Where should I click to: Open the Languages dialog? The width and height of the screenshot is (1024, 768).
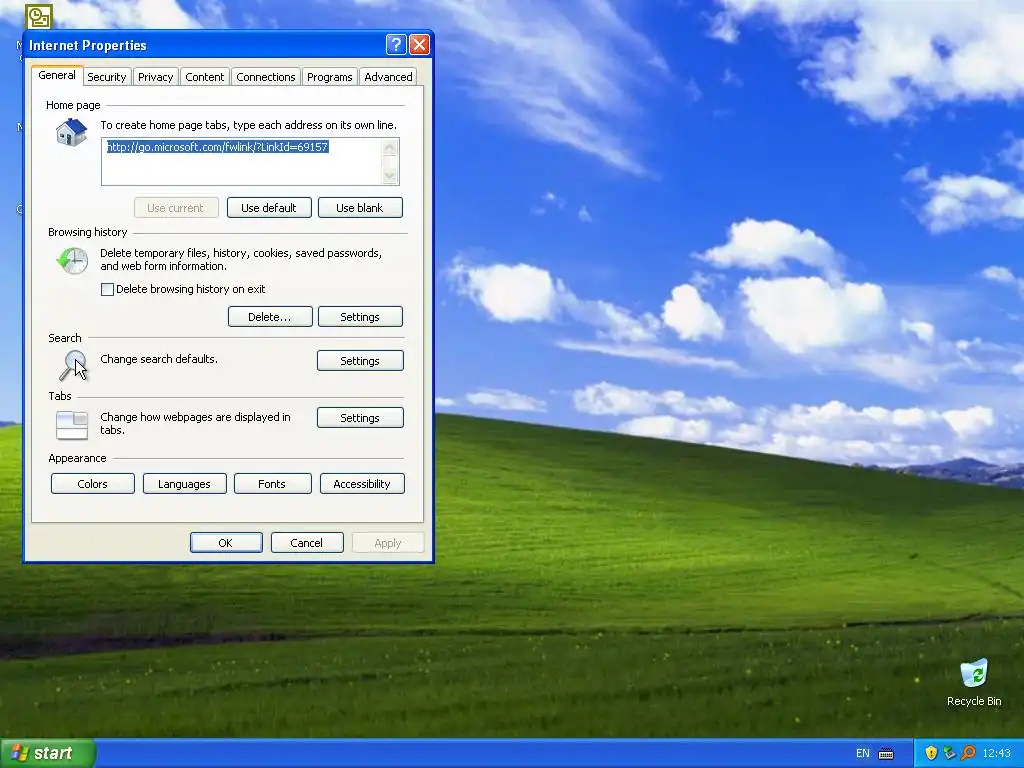tap(184, 484)
